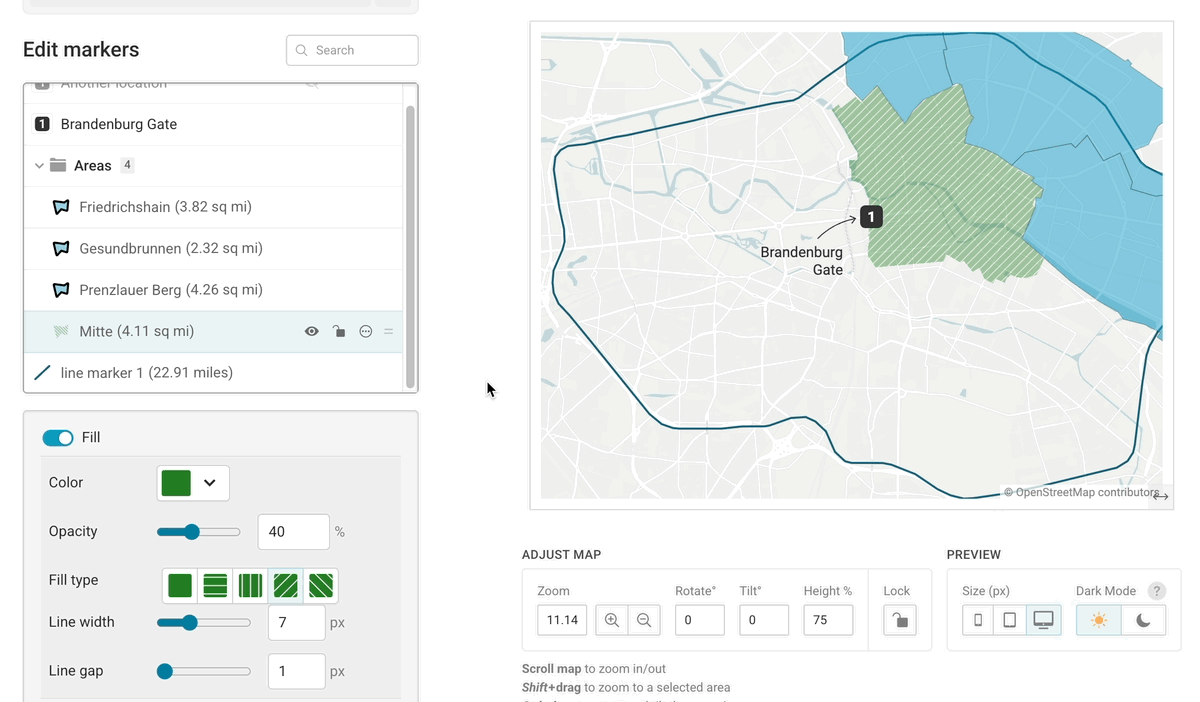
Task: Select the desktop monitor preview size
Action: pos(1043,620)
